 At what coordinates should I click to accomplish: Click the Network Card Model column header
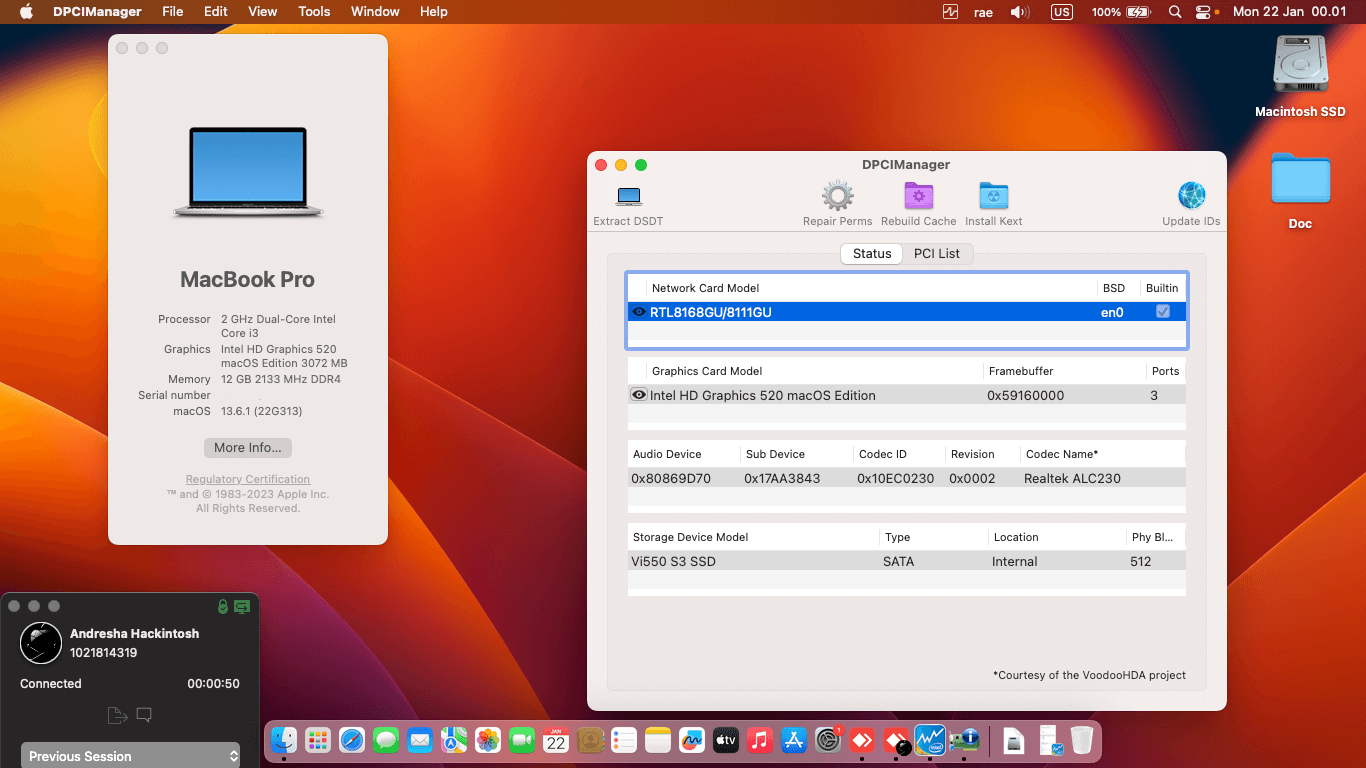click(706, 288)
